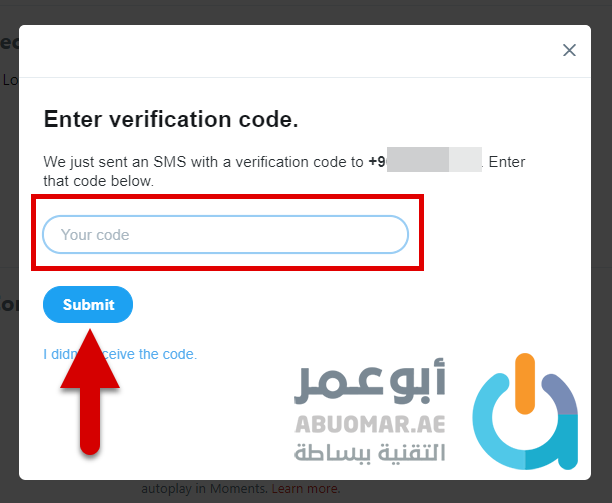Select the ABUOMAR.AE watermark text
Screen dimensions: 612x503
[370, 421]
